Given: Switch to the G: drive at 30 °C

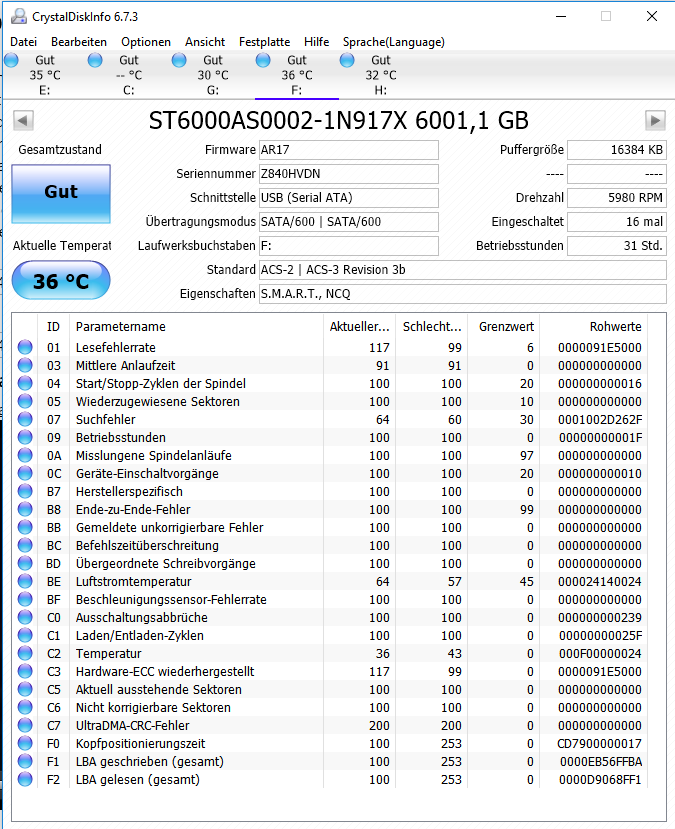Looking at the screenshot, I should coord(212,75).
